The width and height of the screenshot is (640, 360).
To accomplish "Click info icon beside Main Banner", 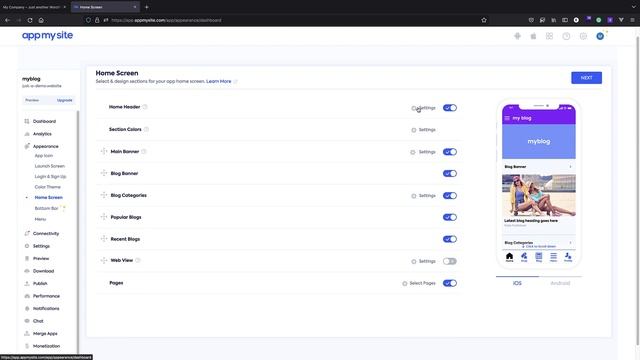I will [144, 151].
